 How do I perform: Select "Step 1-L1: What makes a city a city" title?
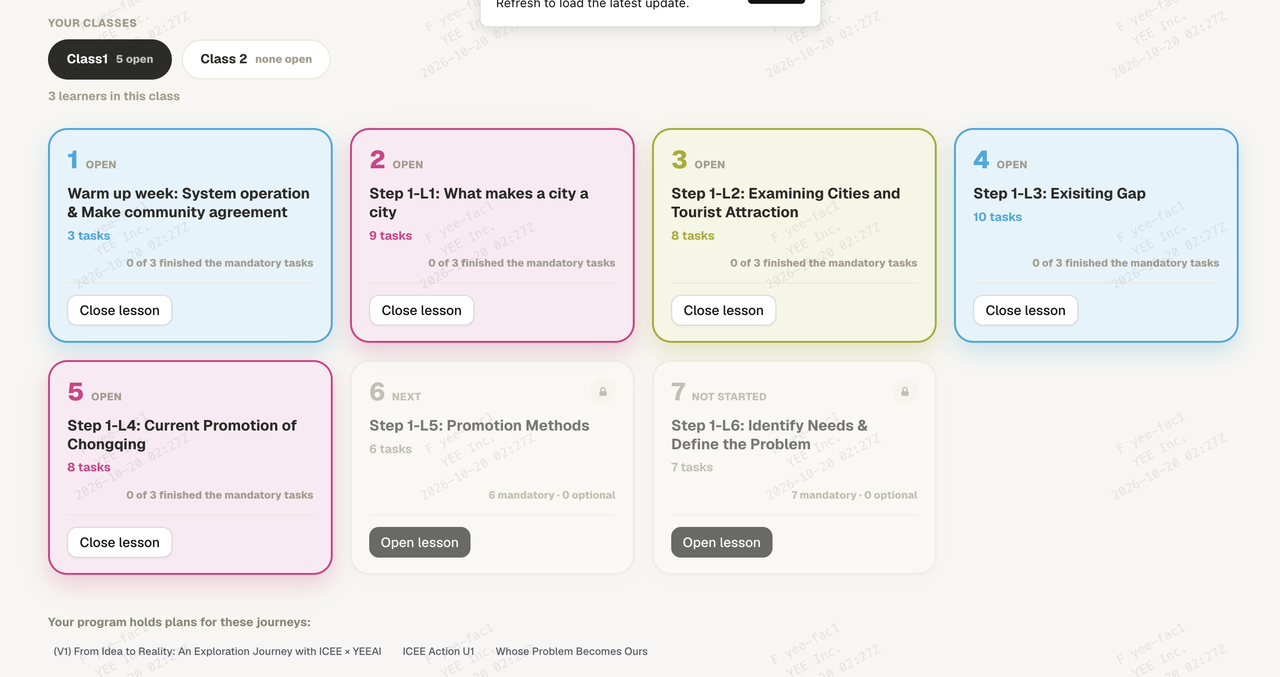479,203
